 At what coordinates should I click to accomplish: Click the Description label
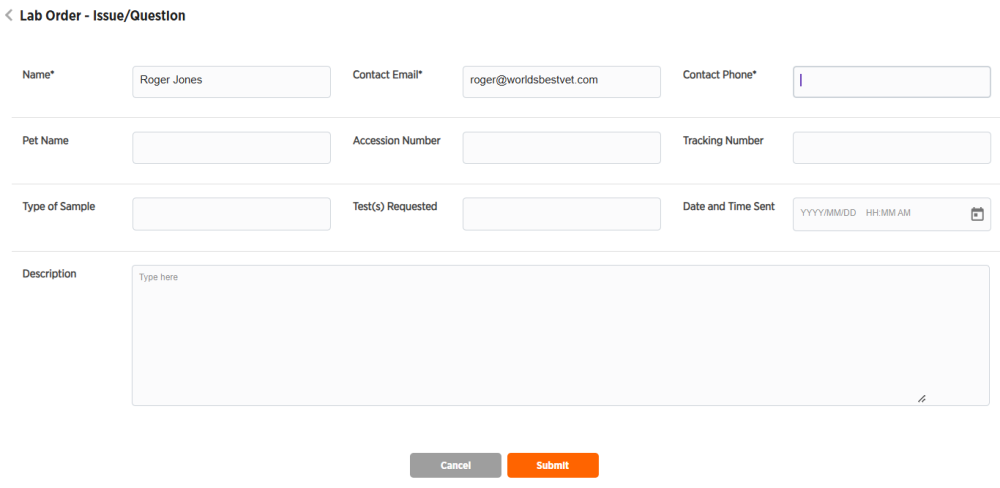tap(49, 274)
